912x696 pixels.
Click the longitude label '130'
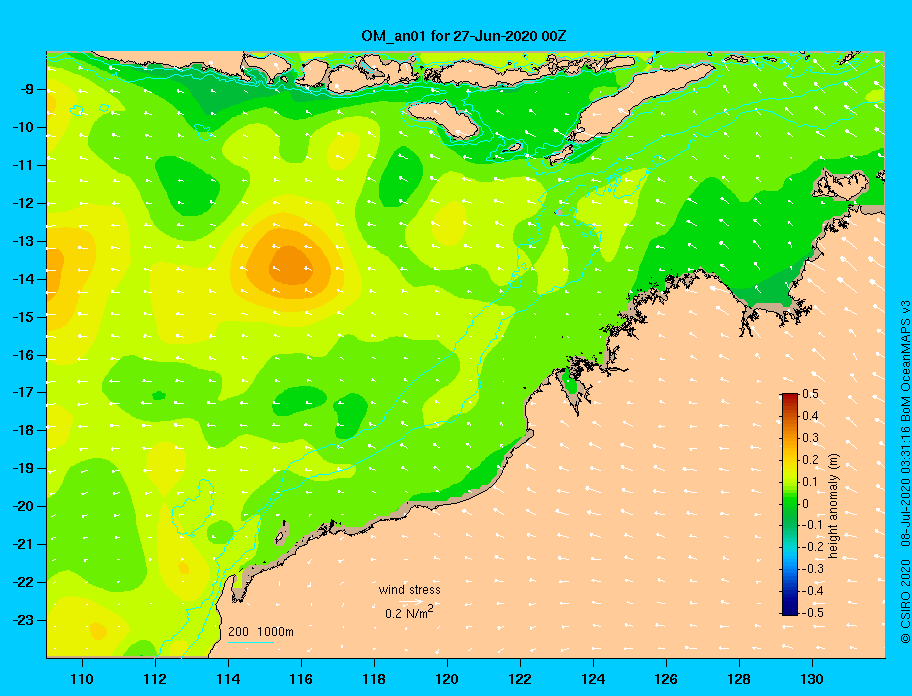tap(812, 679)
